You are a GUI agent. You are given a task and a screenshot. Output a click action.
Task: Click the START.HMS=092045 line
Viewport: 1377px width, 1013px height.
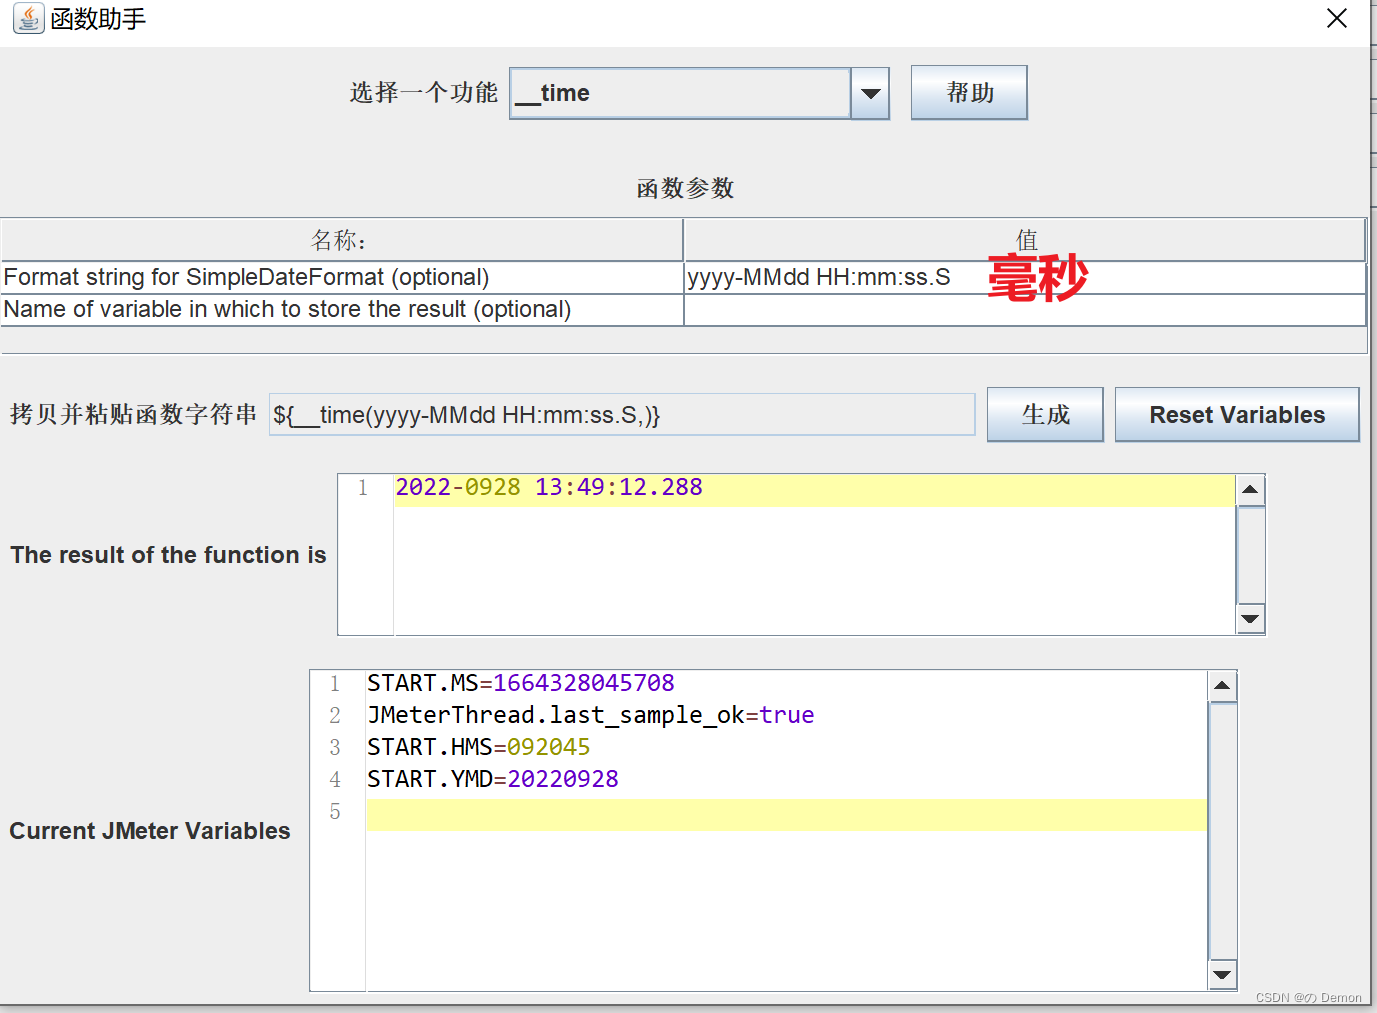[x=478, y=747]
